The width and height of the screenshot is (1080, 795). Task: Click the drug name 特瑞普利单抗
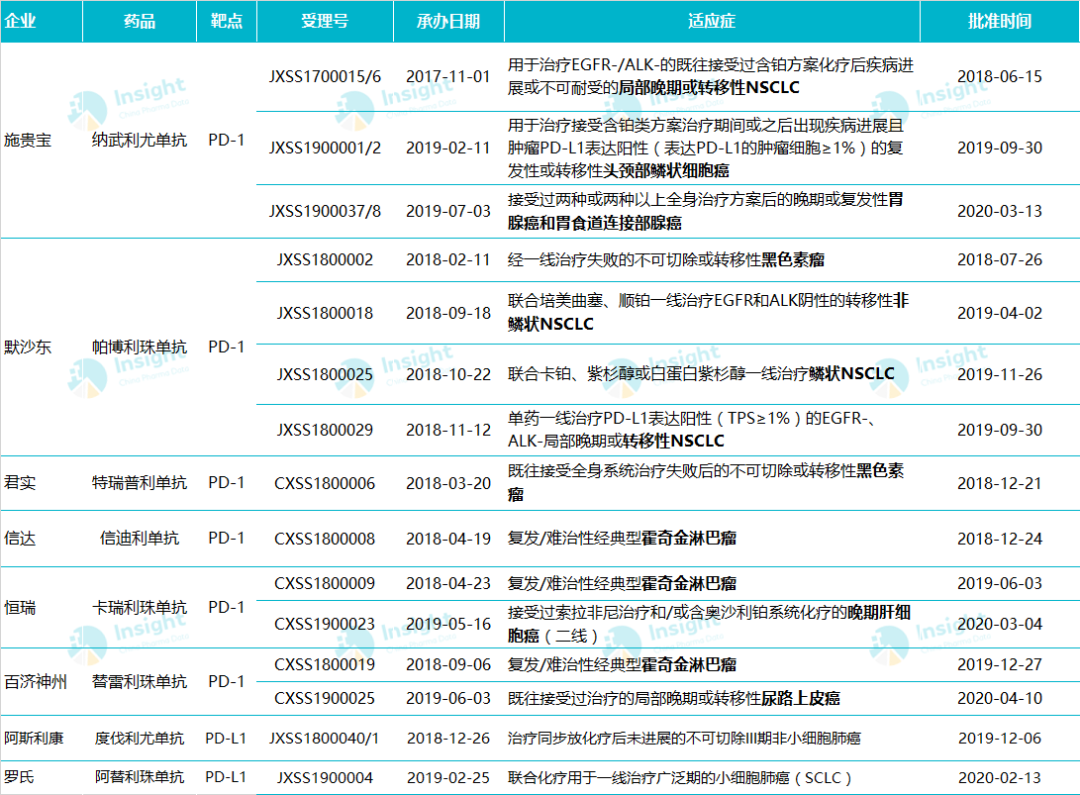(x=139, y=483)
